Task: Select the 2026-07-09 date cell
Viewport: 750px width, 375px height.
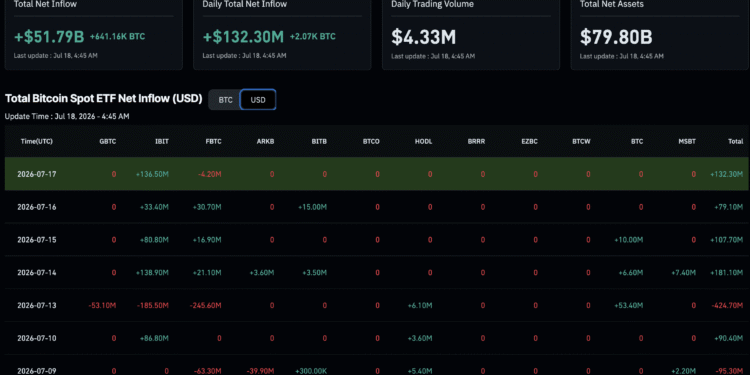Action: coord(37,371)
